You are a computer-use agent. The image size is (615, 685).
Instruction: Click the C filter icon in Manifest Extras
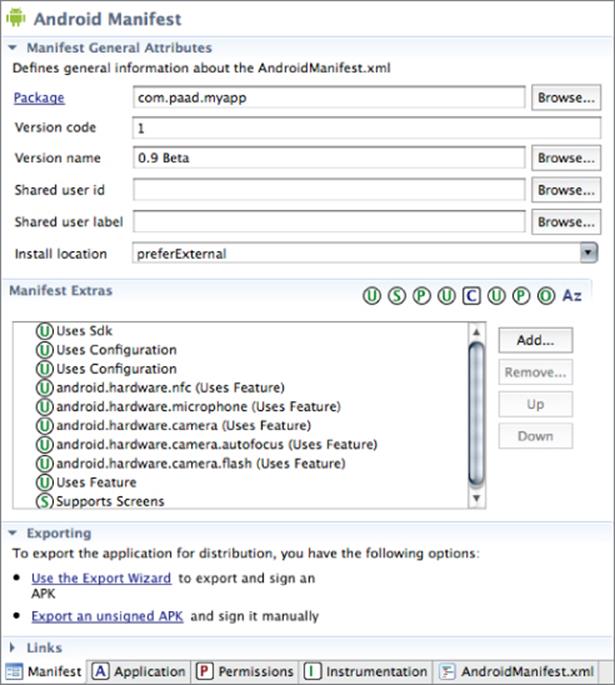pos(471,296)
